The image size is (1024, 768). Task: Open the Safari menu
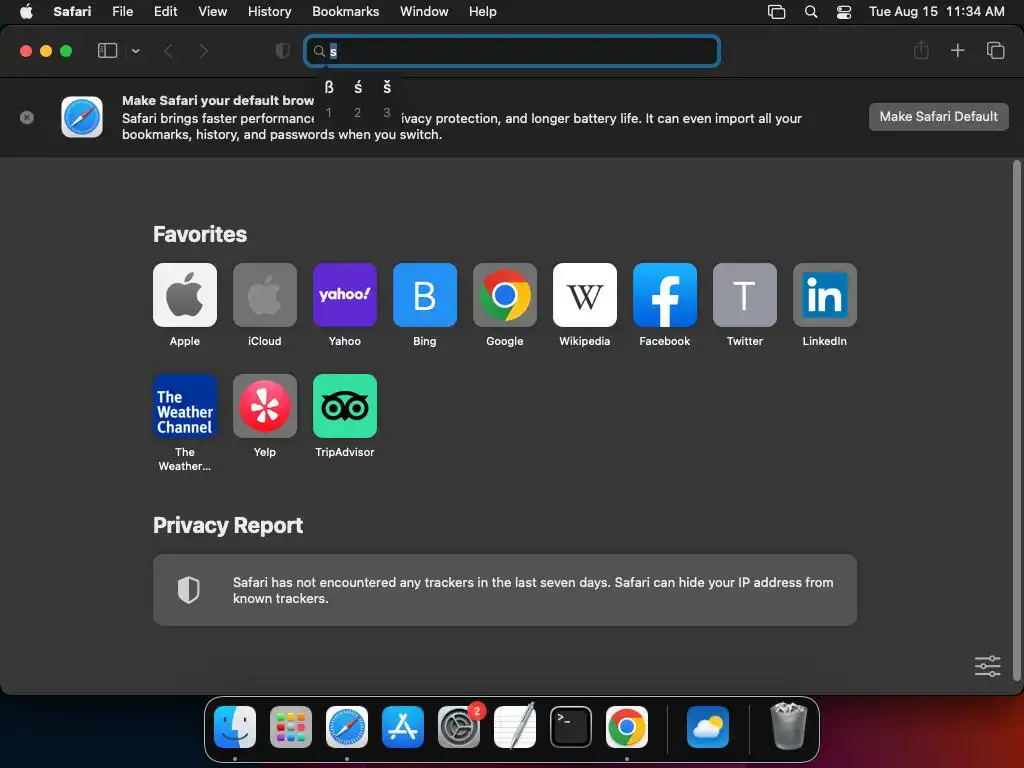coord(72,12)
